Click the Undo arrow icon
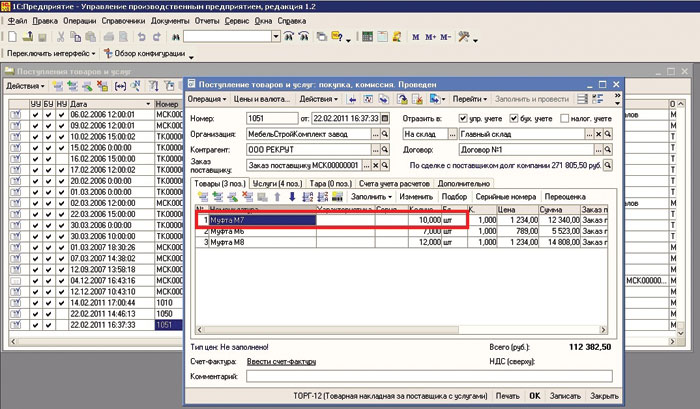 coord(142,37)
